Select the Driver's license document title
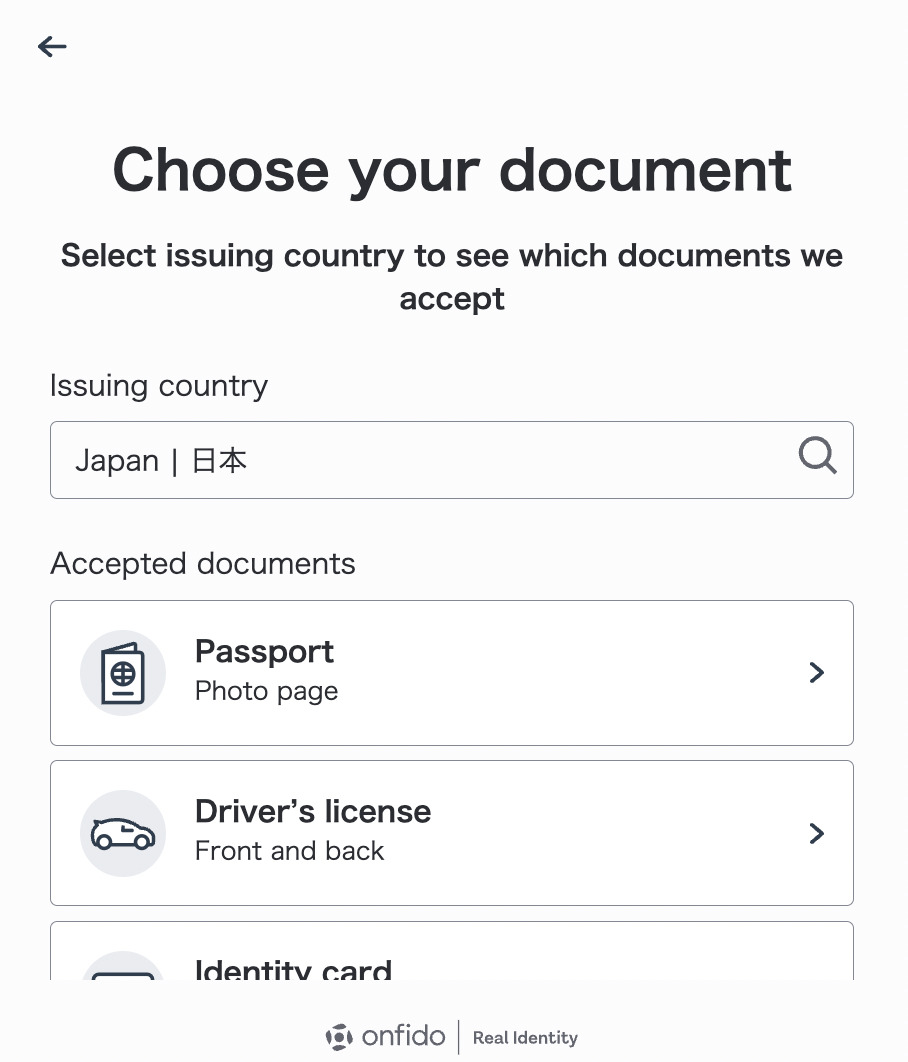The height and width of the screenshot is (1062, 908). [x=313, y=812]
